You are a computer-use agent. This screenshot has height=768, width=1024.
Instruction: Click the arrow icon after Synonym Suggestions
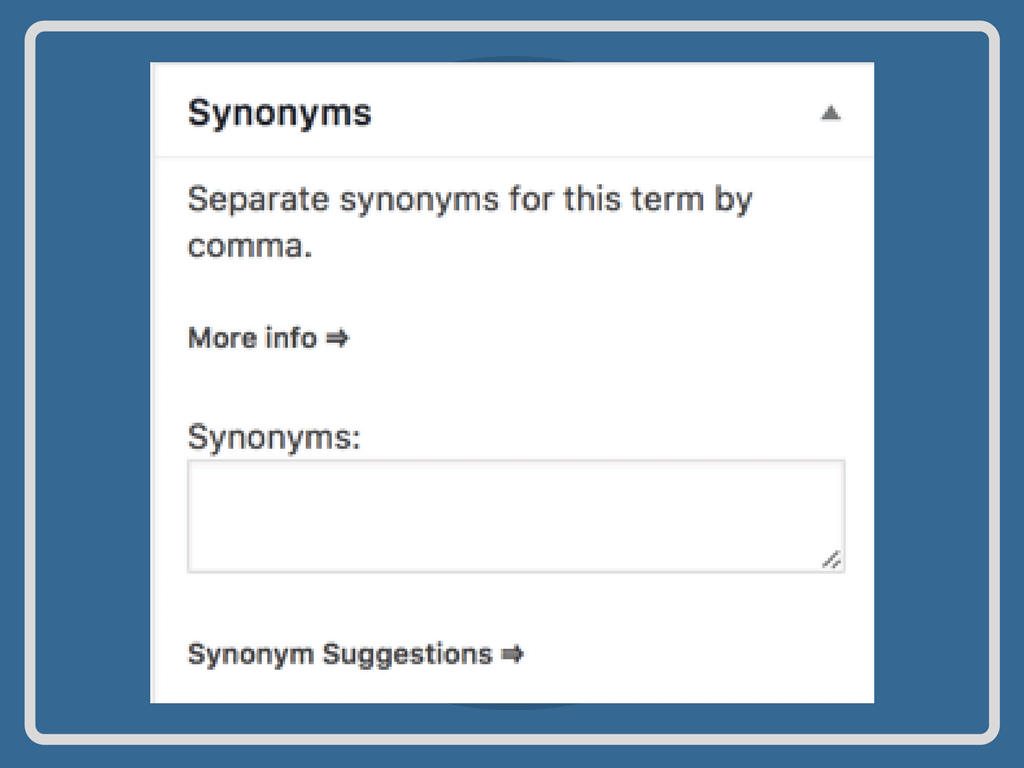pos(512,654)
